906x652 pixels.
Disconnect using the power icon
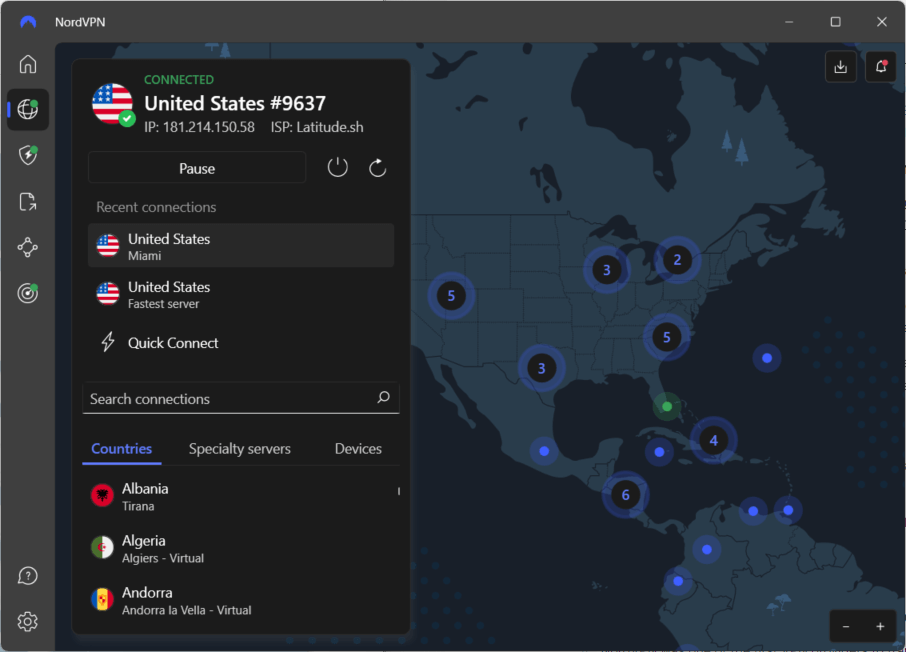tap(337, 168)
